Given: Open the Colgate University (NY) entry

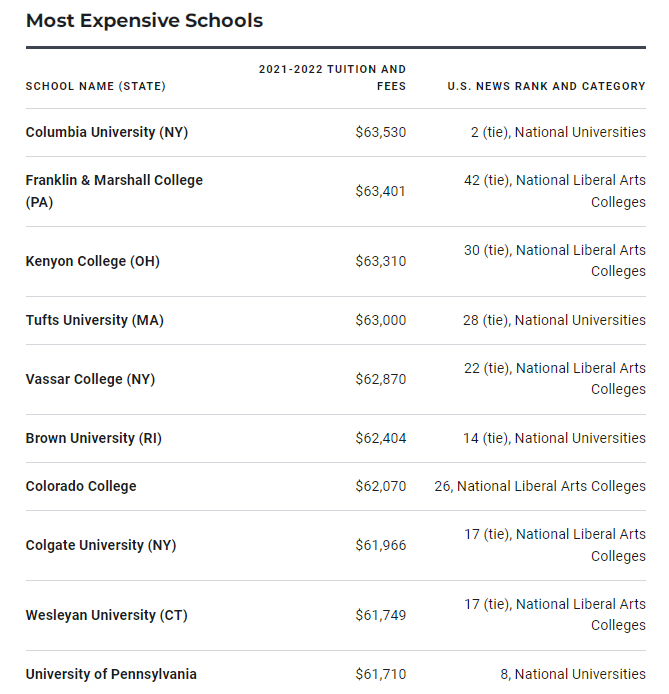Looking at the screenshot, I should pos(100,545).
